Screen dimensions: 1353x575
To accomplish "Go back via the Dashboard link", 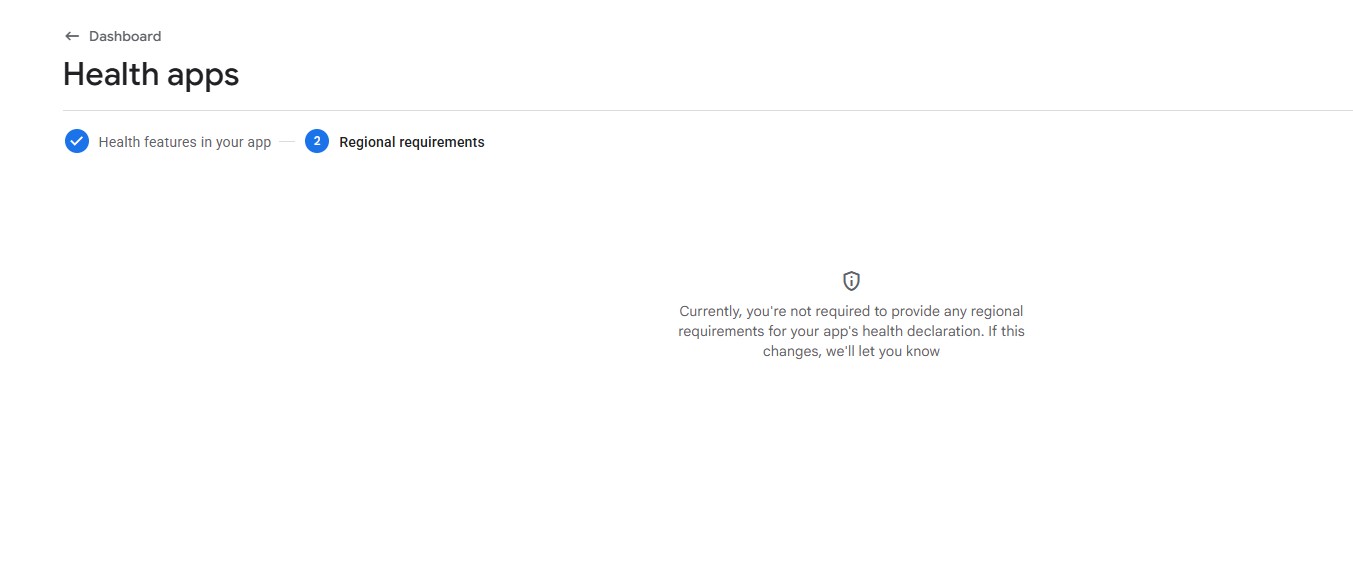I will 124,36.
